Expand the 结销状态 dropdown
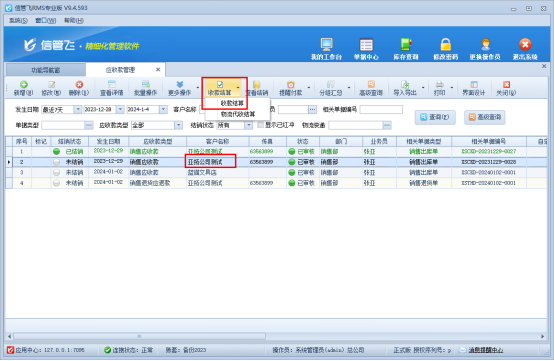This screenshot has width=554, height=361. [x=249, y=125]
